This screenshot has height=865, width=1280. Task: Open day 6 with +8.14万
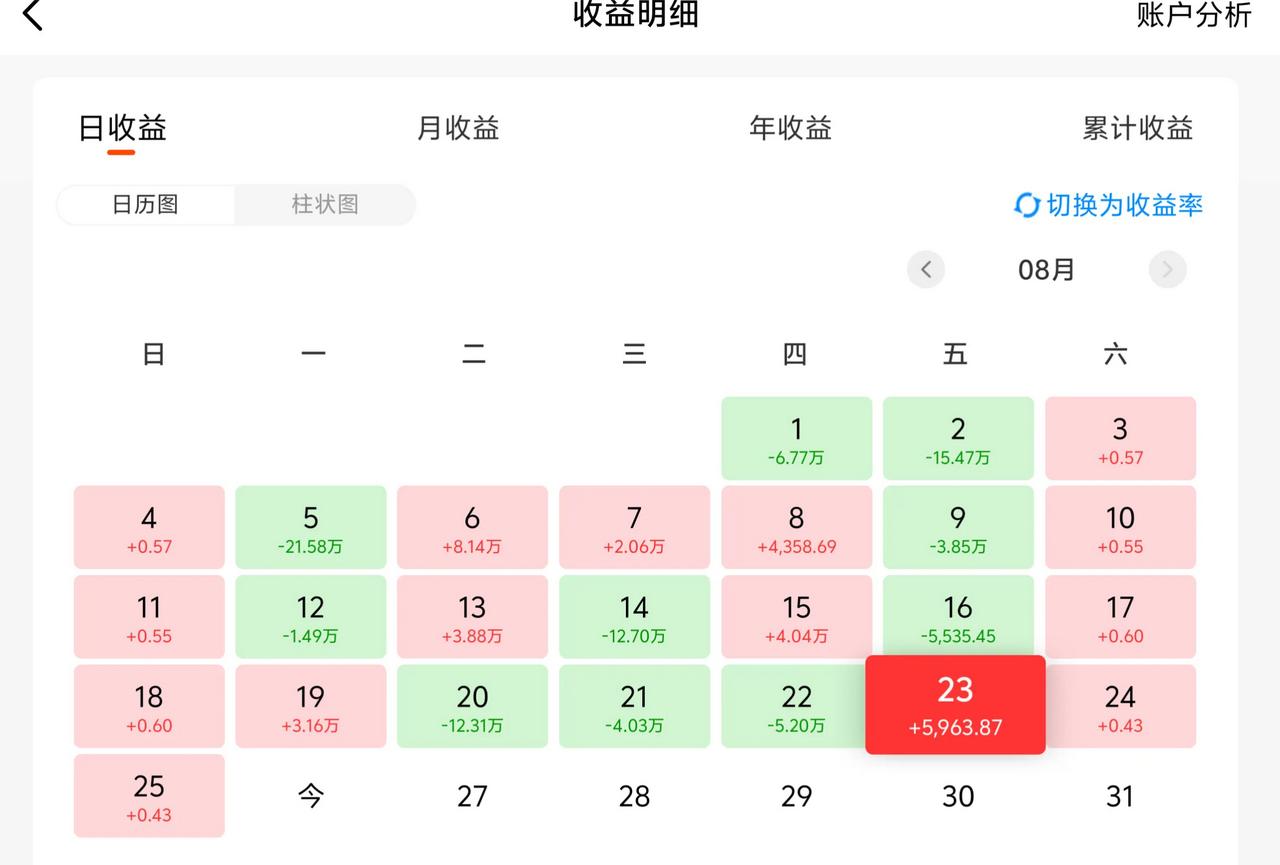click(x=472, y=527)
